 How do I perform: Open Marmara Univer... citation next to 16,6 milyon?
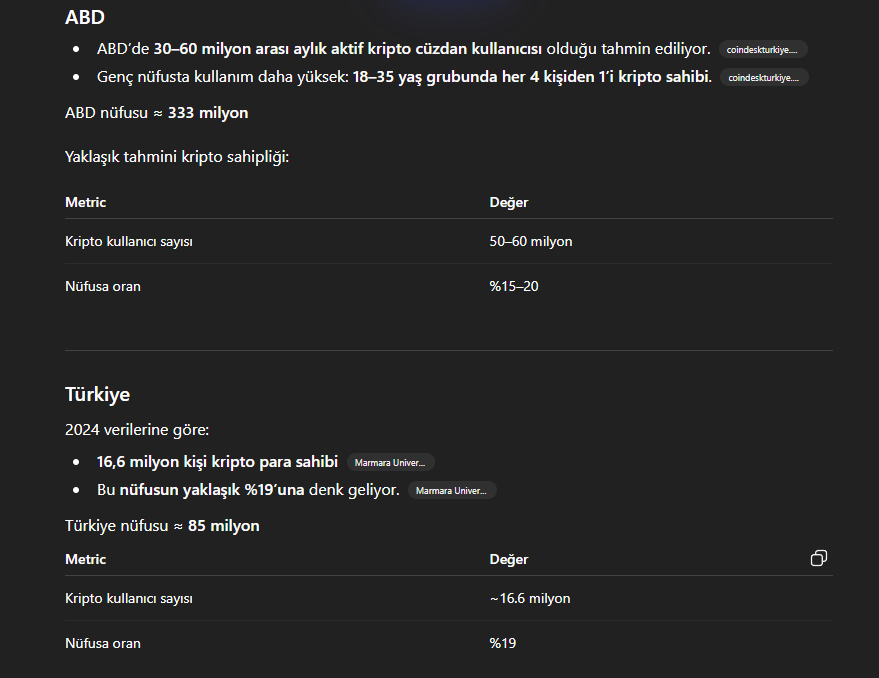coord(391,462)
